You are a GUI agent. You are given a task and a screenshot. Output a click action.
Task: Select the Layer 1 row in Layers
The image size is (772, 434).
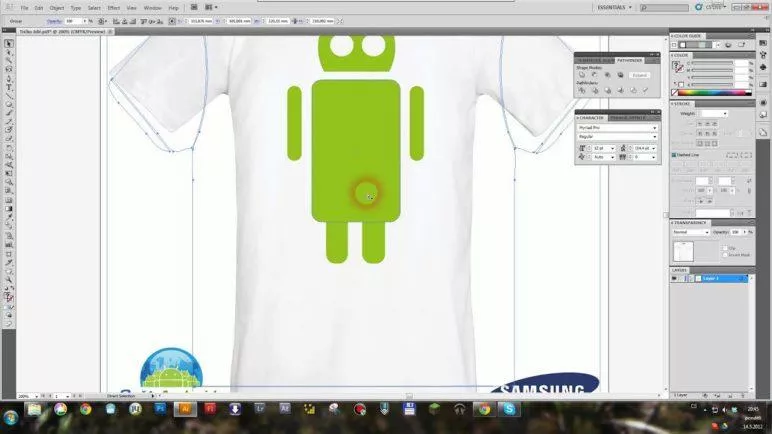(709, 279)
